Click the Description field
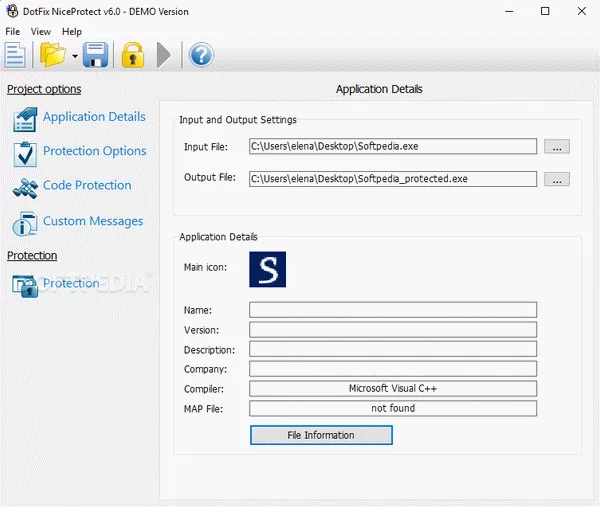 393,349
